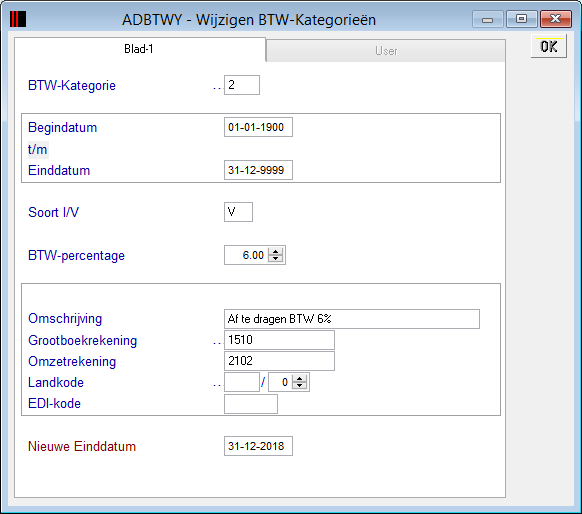Open BTW-Kategorie lookup dots
The height and width of the screenshot is (514, 582).
(217, 88)
